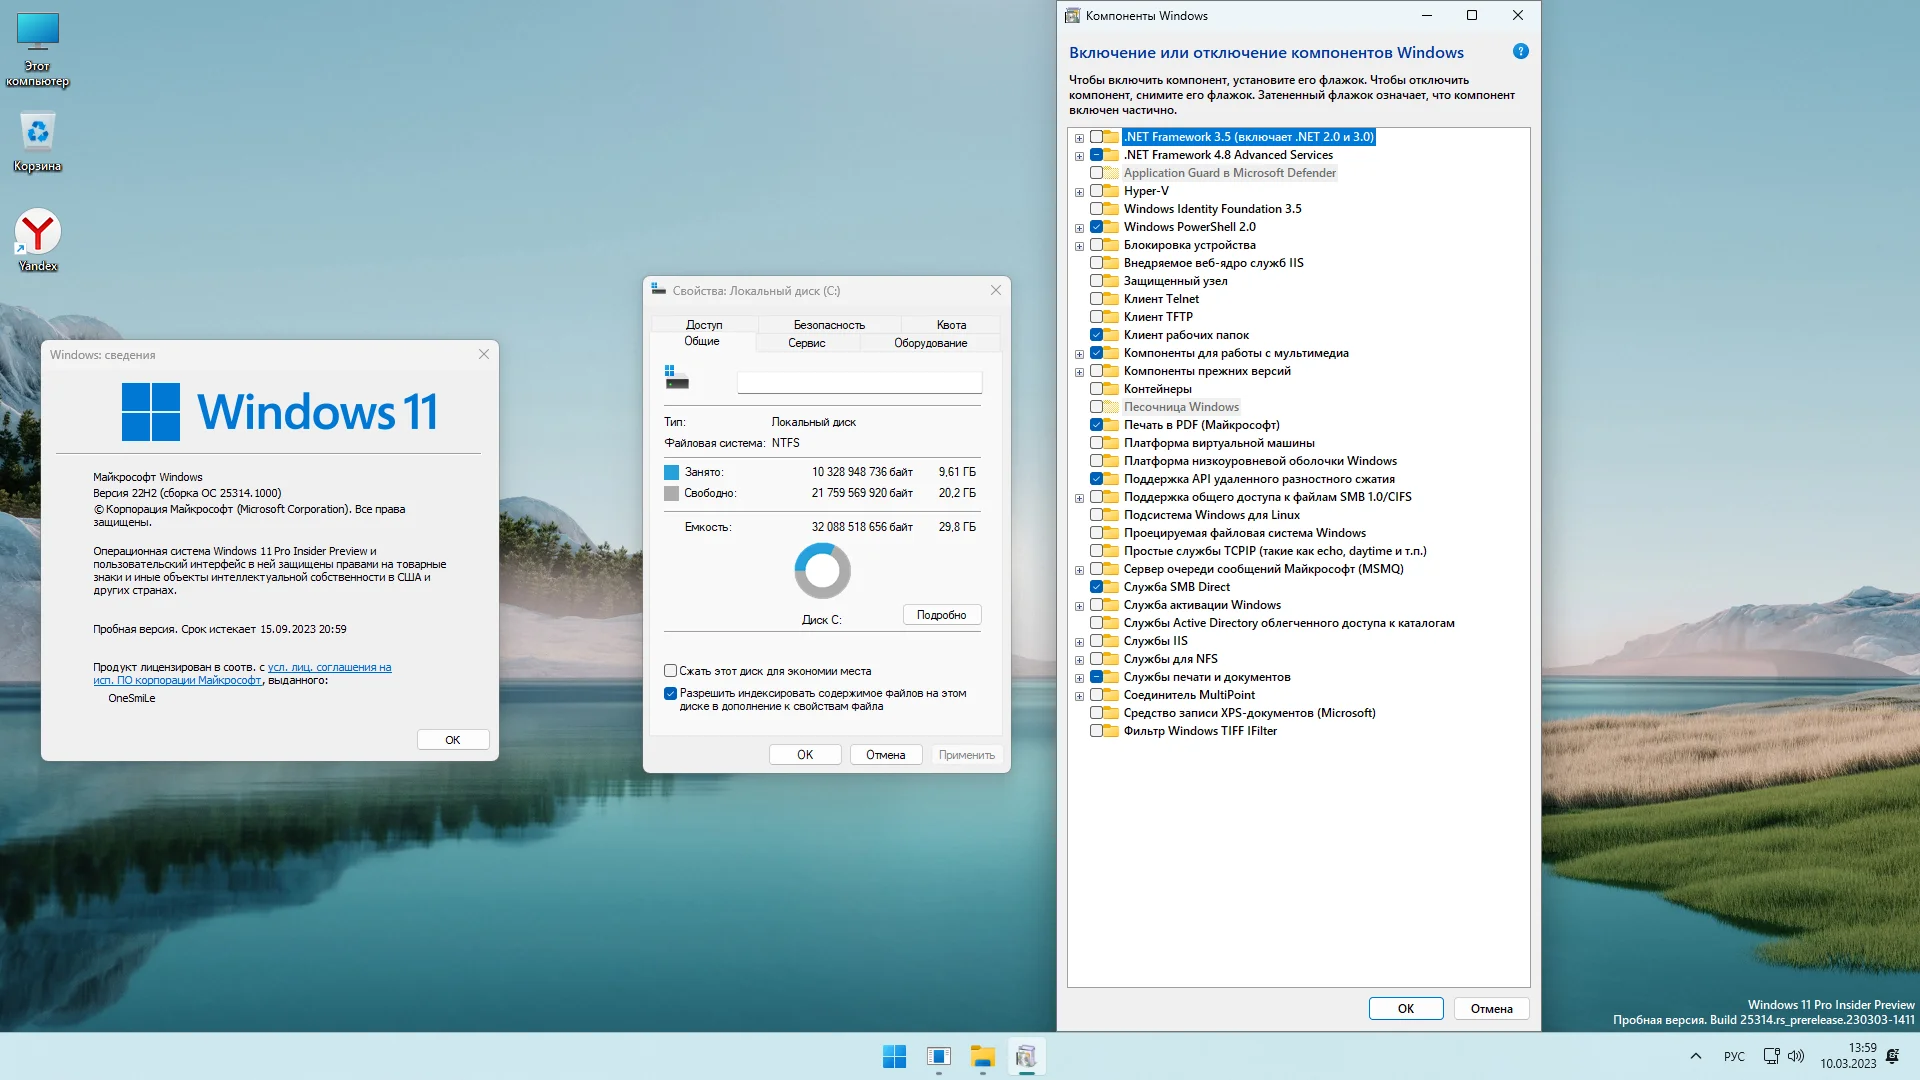Screen dimensions: 1920x1080
Task: Expand the Службы IIS tree node
Action: click(1079, 642)
